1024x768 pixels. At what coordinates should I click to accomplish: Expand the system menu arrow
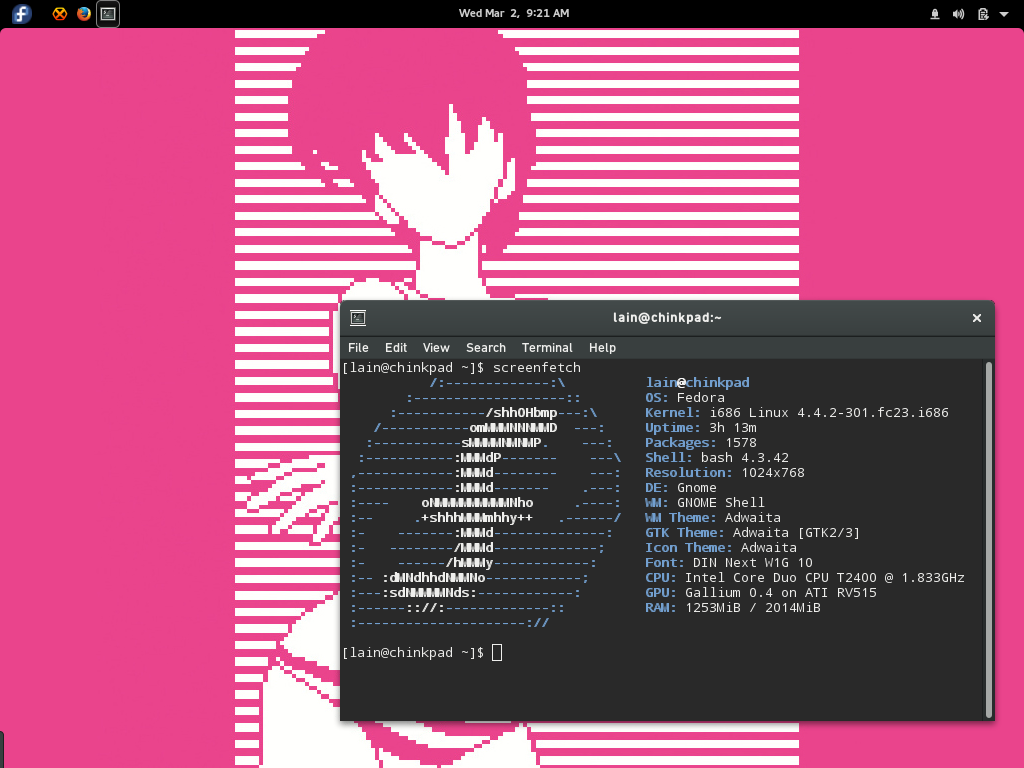pos(1003,14)
